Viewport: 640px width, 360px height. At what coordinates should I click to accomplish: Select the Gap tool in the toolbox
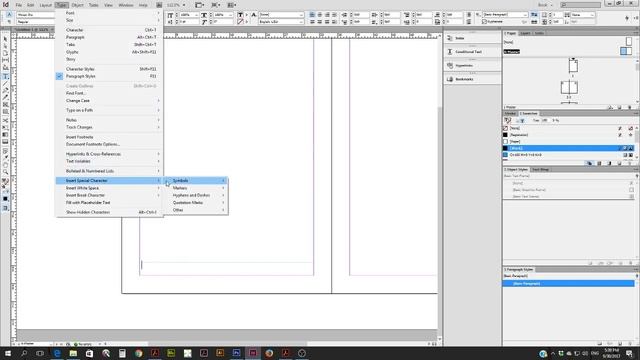(5, 60)
